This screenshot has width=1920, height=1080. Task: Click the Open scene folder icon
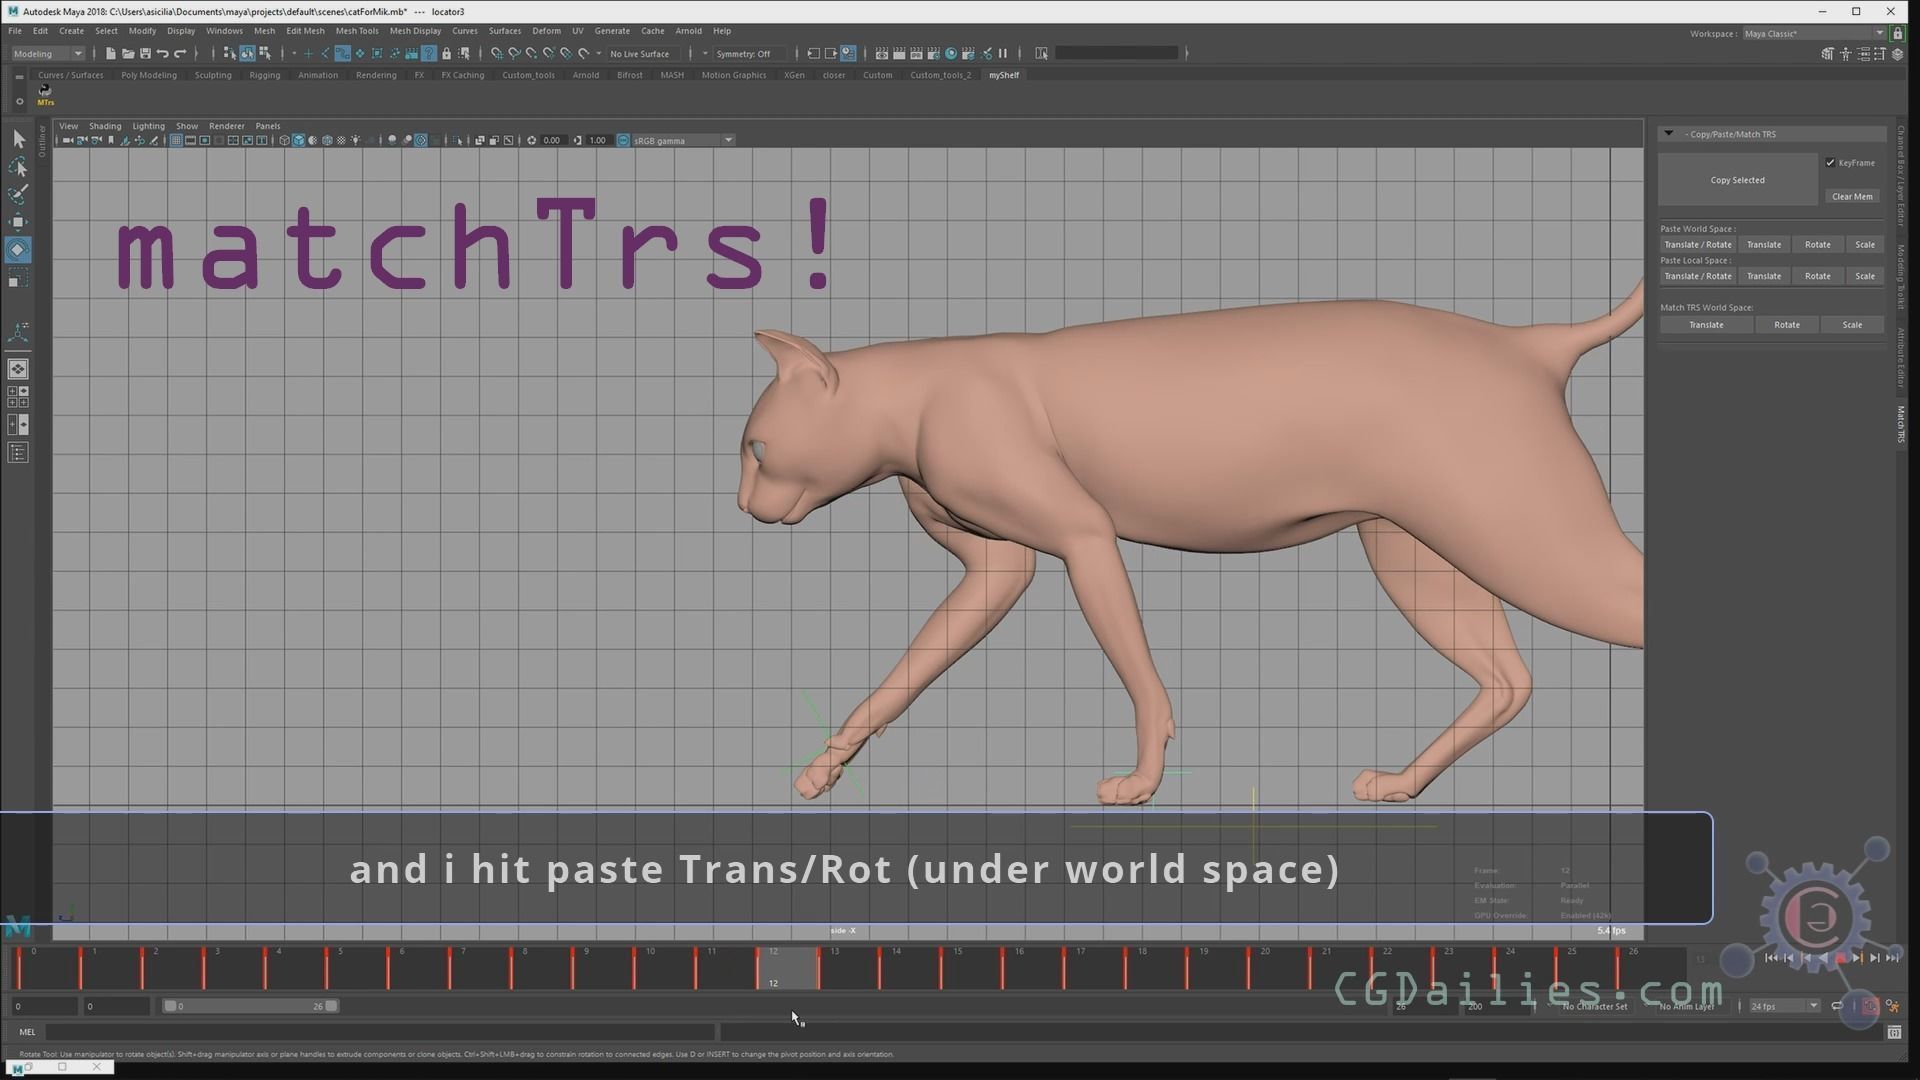(x=128, y=53)
